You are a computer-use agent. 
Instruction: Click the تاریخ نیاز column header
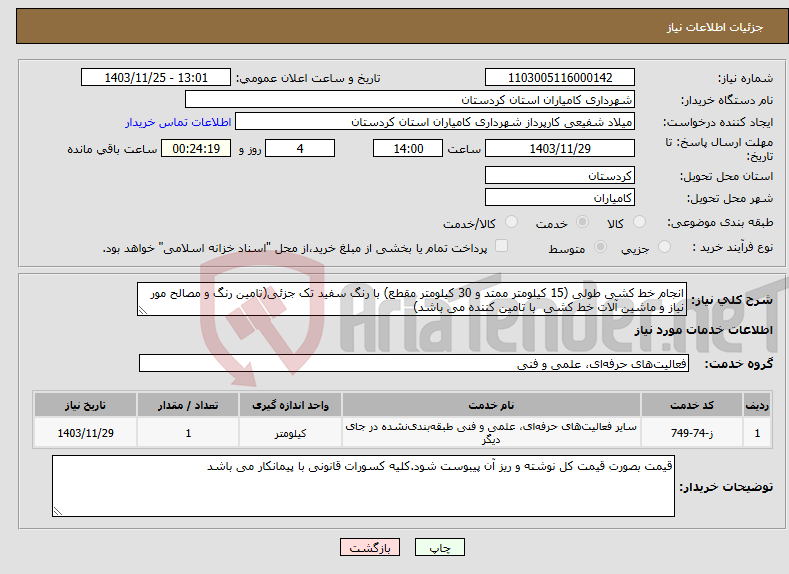click(x=85, y=405)
